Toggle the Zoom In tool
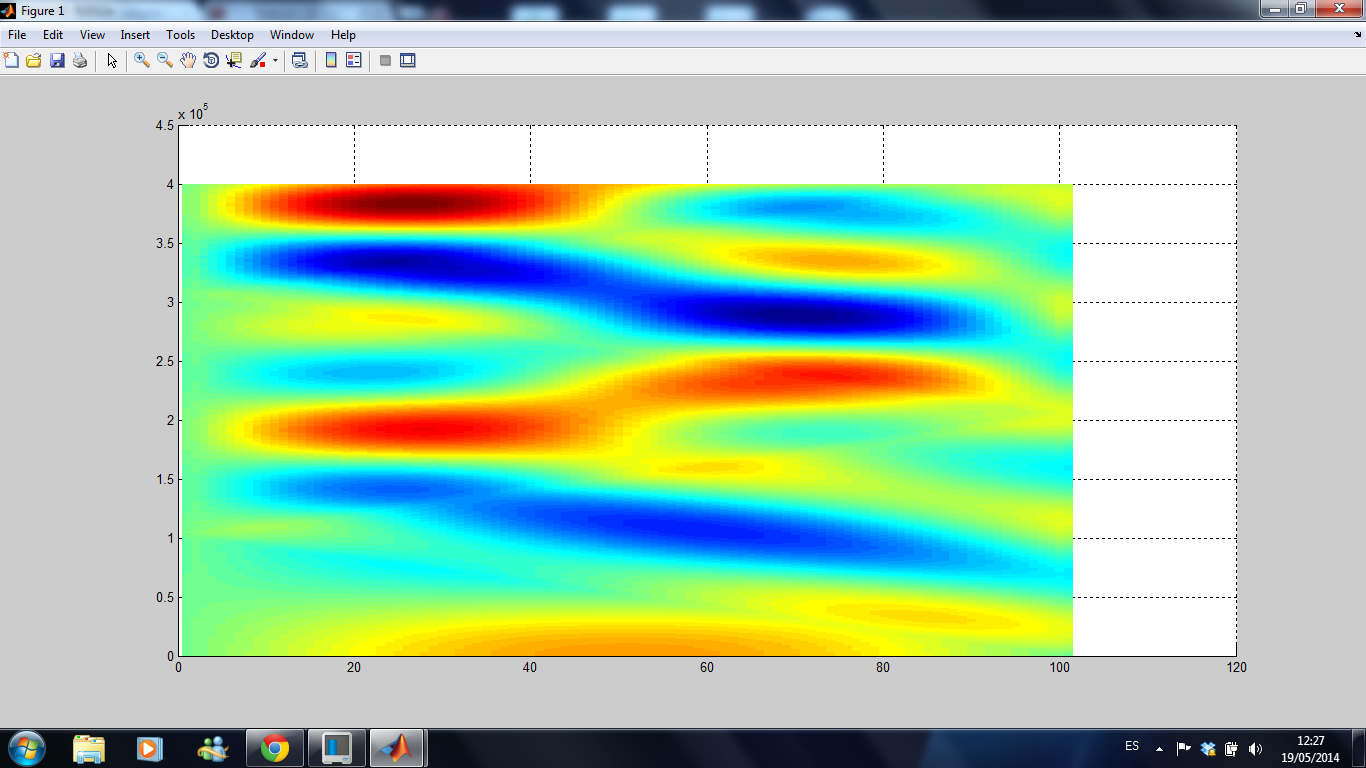1366x768 pixels. click(142, 61)
